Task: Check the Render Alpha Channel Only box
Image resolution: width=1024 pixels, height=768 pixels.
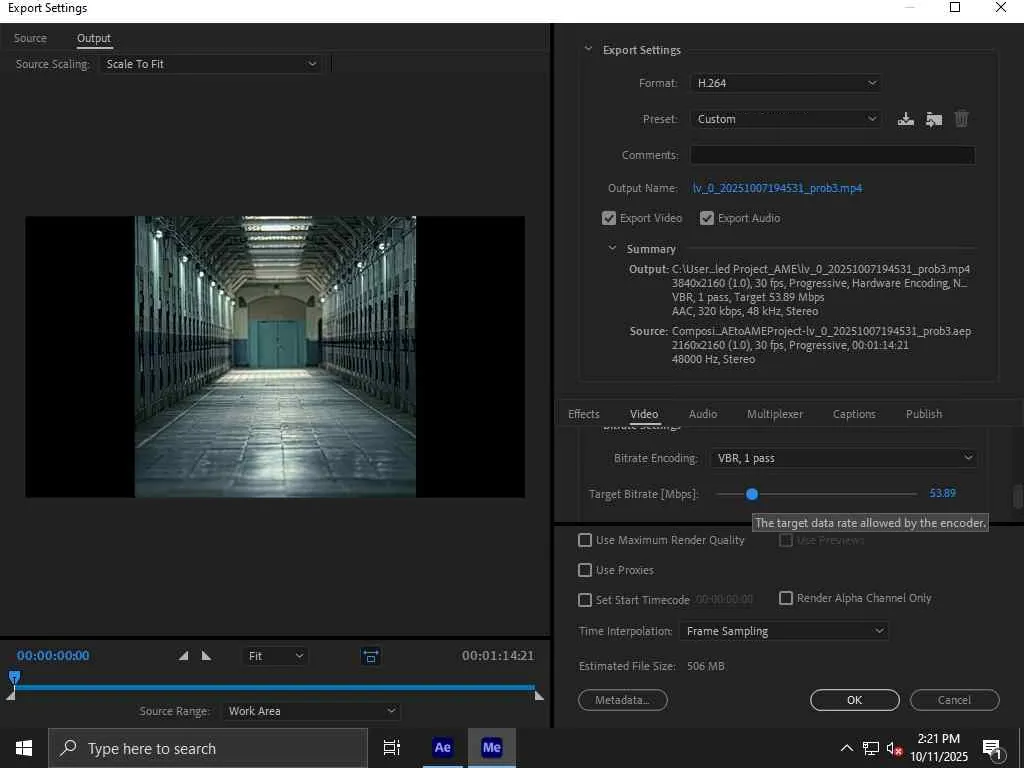Action: point(786,598)
